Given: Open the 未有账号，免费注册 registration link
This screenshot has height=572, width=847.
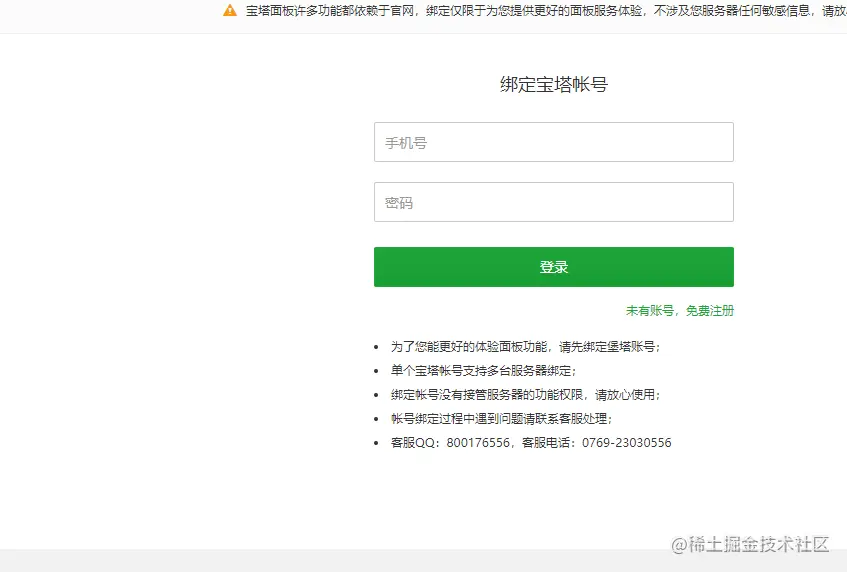Looking at the screenshot, I should coord(680,311).
